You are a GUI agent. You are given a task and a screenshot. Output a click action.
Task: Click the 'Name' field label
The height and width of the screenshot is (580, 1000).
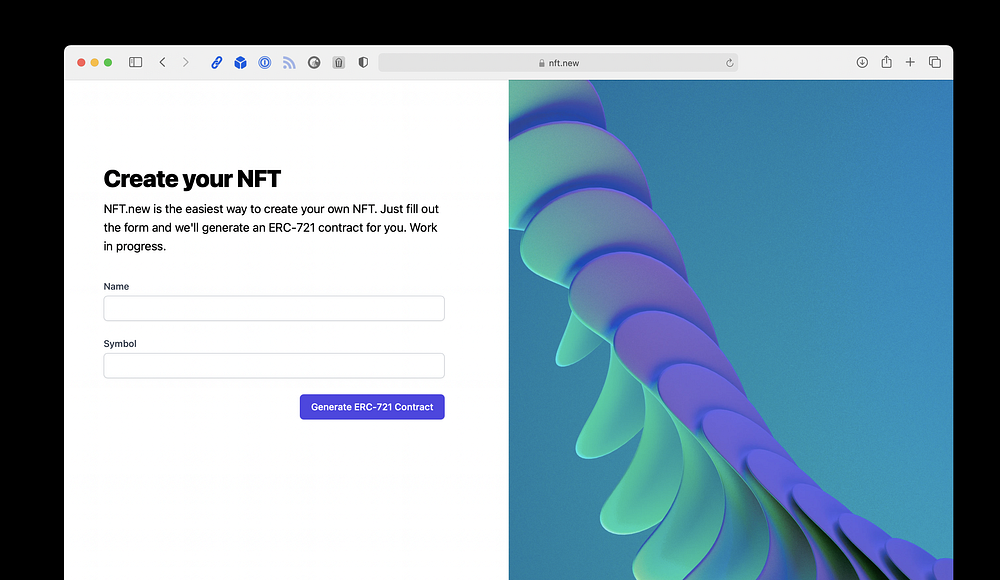pos(116,286)
